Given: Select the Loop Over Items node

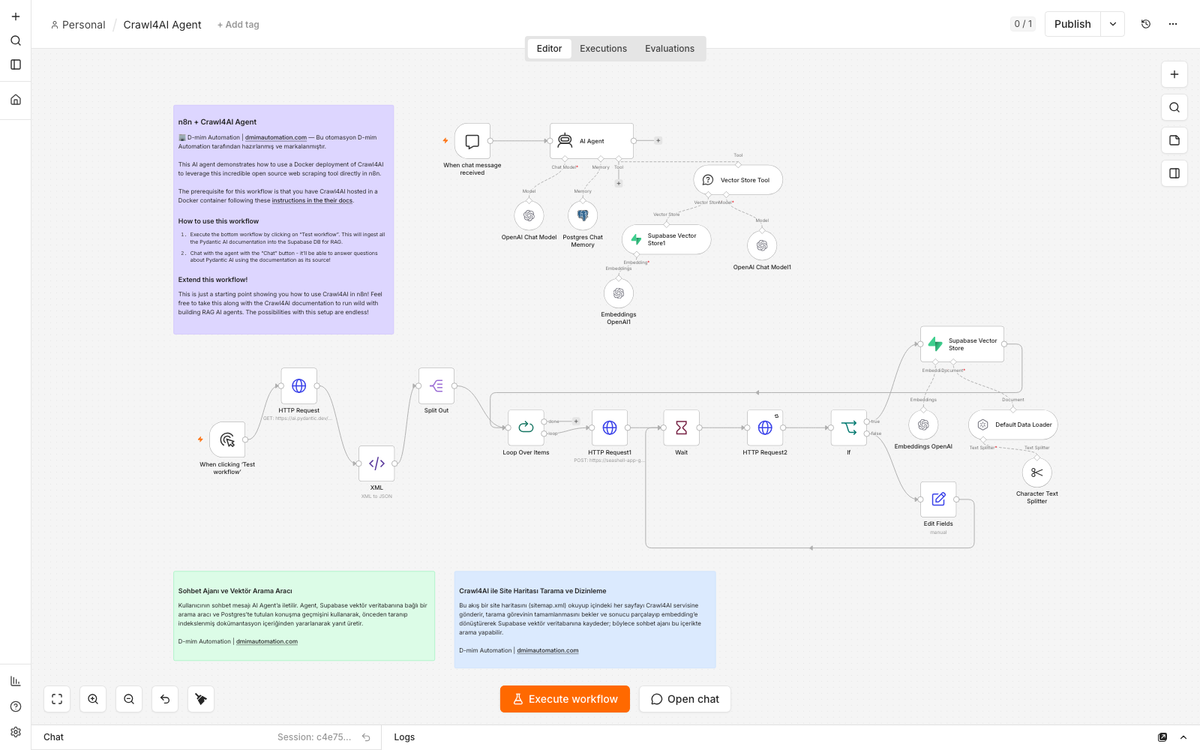Looking at the screenshot, I should click(x=526, y=428).
